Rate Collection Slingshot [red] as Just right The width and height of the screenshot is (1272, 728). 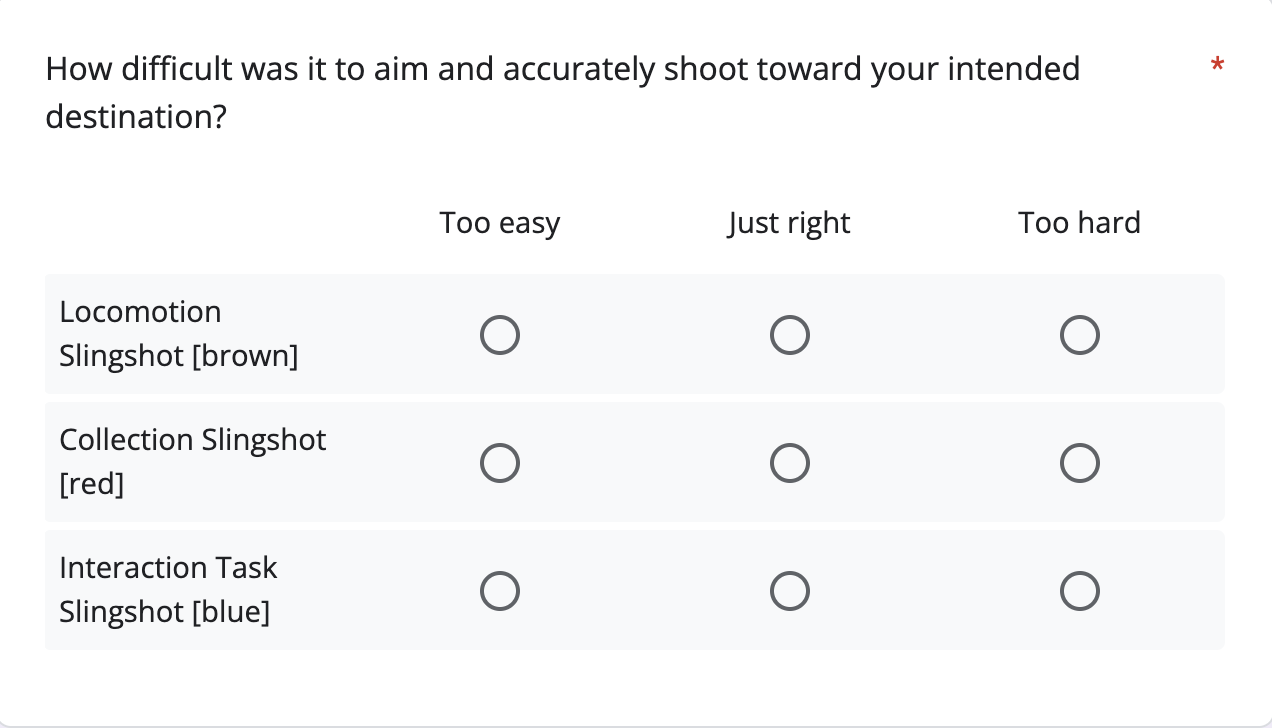click(790, 462)
